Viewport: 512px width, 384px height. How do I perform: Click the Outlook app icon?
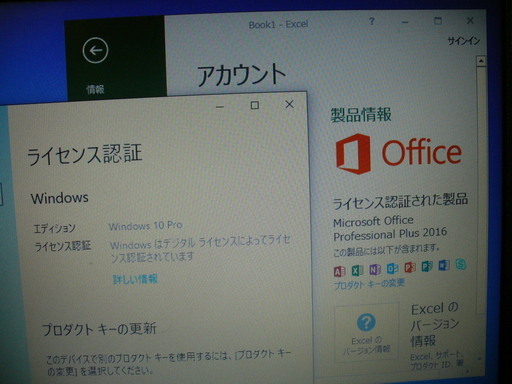392,268
